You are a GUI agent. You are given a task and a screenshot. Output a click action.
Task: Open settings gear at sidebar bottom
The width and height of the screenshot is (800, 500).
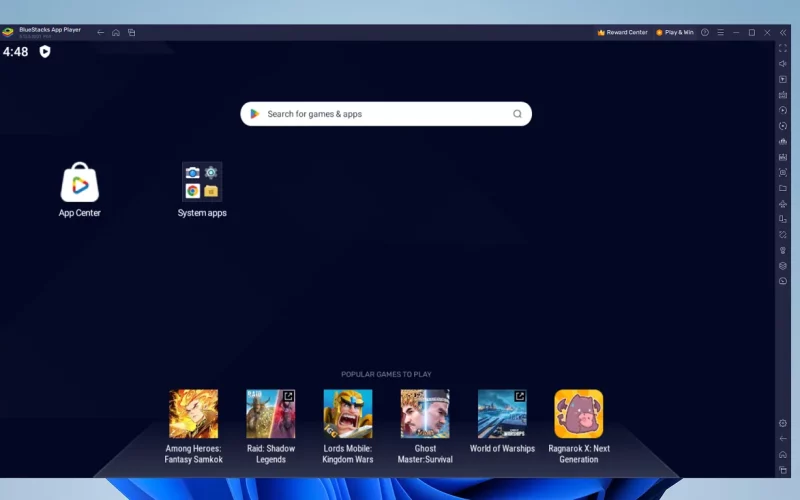click(783, 423)
